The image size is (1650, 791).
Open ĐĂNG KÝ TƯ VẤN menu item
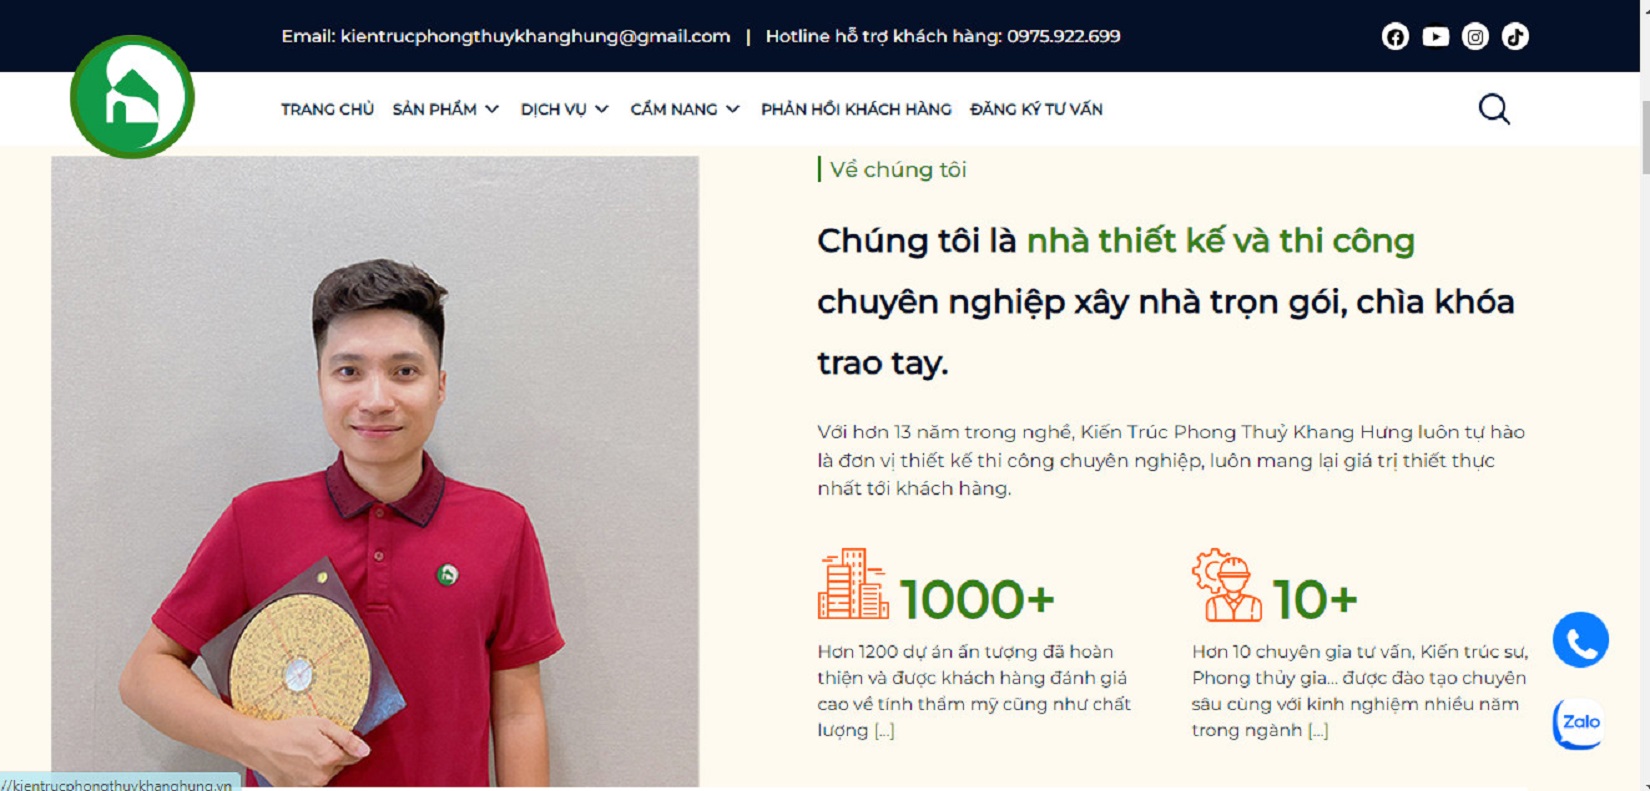1036,109
